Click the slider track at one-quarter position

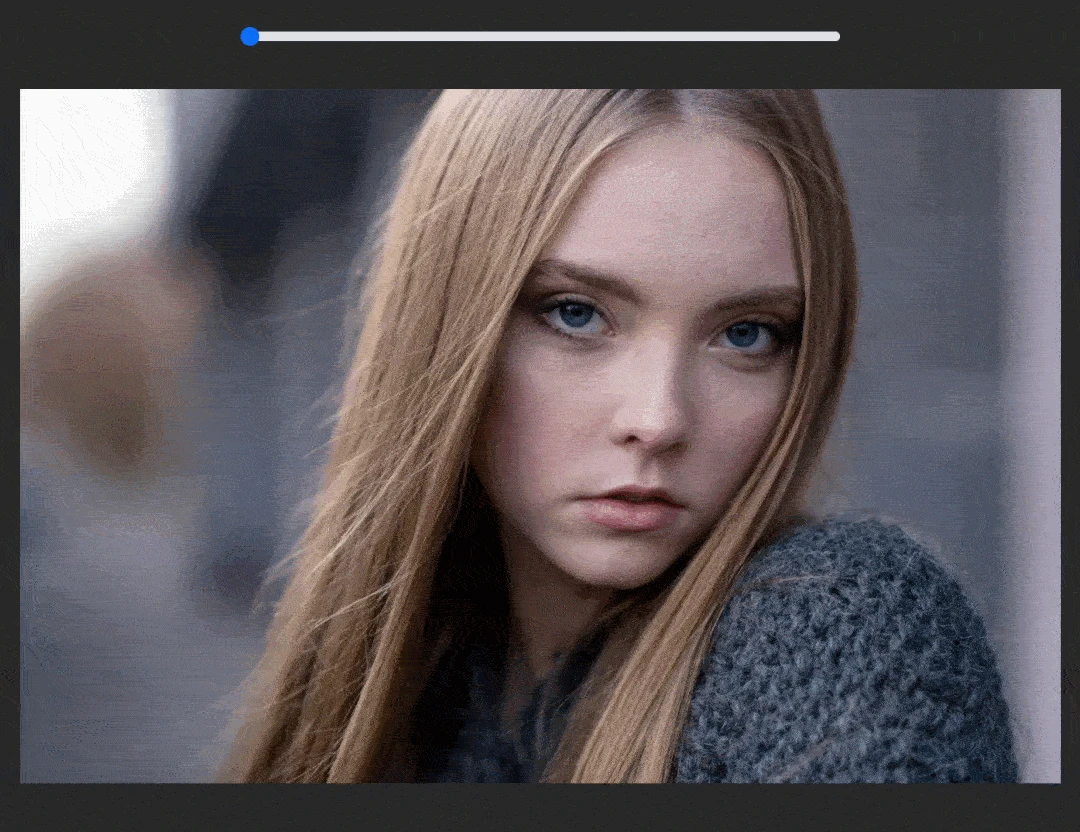(x=397, y=37)
